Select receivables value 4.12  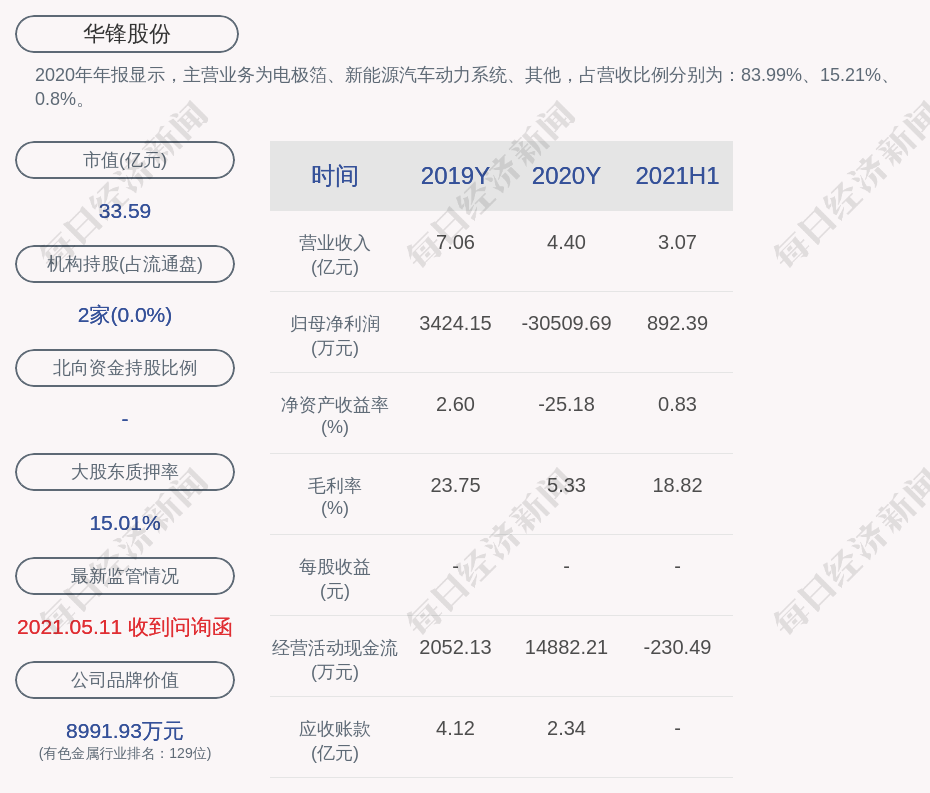[455, 728]
